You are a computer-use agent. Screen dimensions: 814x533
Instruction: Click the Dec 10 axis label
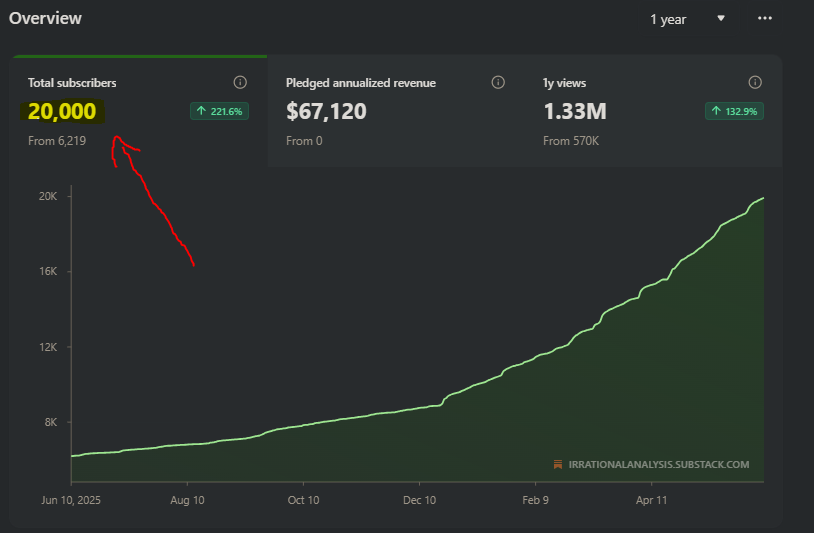419,500
